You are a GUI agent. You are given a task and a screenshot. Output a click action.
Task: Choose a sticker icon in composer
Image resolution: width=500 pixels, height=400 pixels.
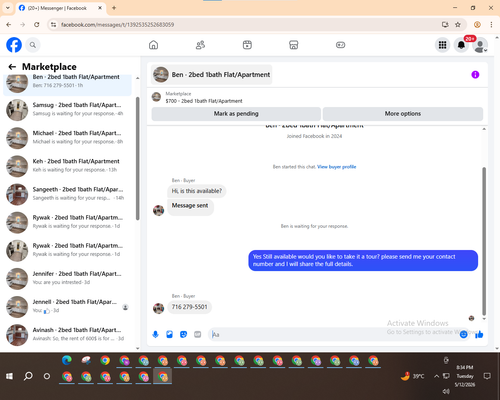183,334
